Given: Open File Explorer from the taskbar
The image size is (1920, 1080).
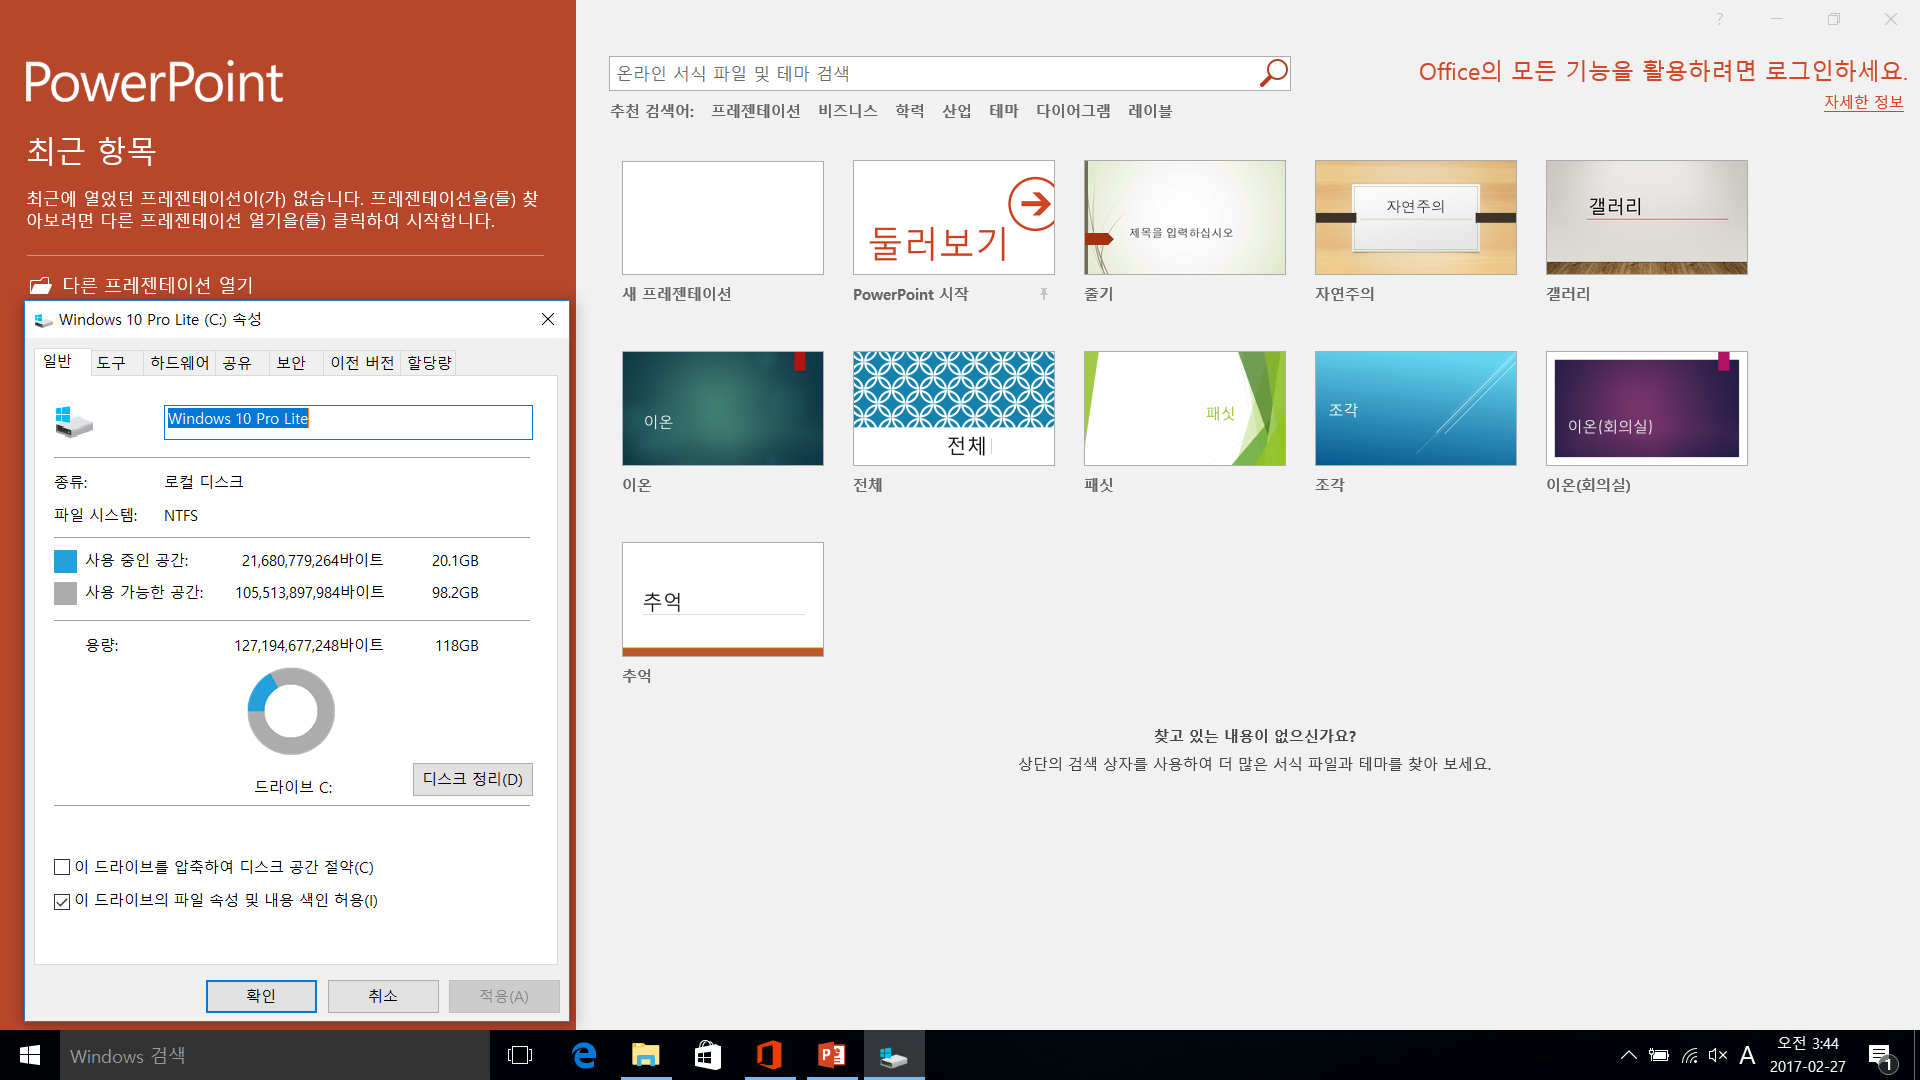Looking at the screenshot, I should click(646, 1055).
